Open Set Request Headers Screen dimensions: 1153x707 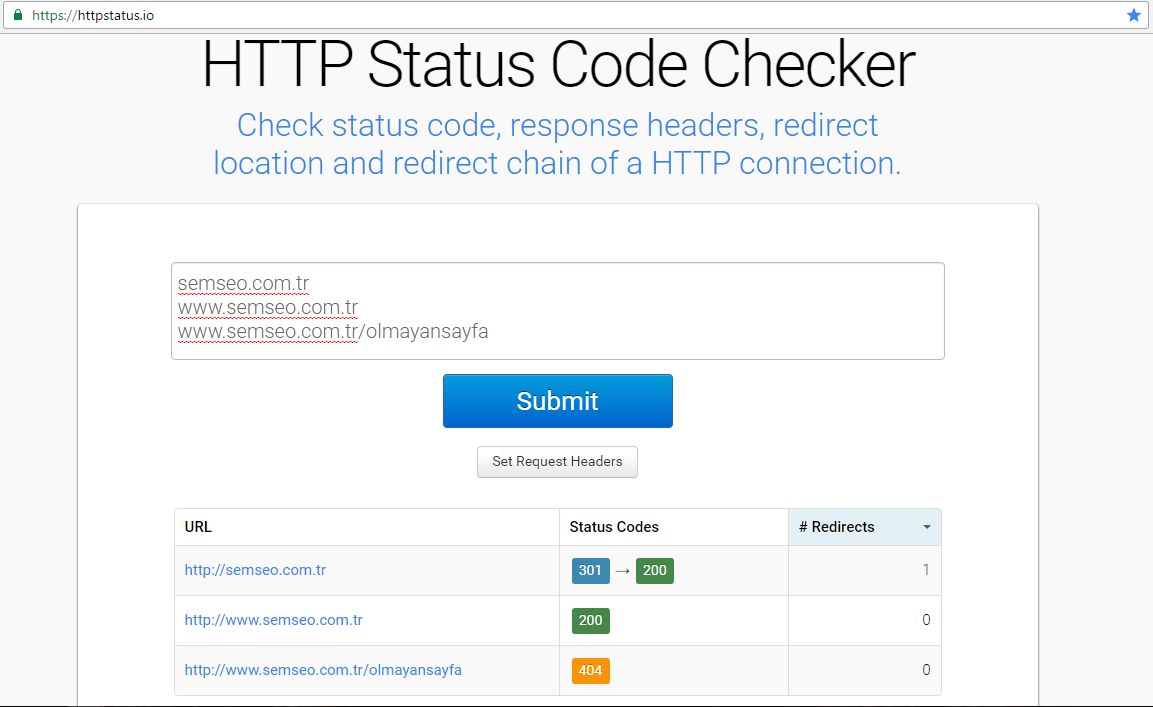click(557, 462)
